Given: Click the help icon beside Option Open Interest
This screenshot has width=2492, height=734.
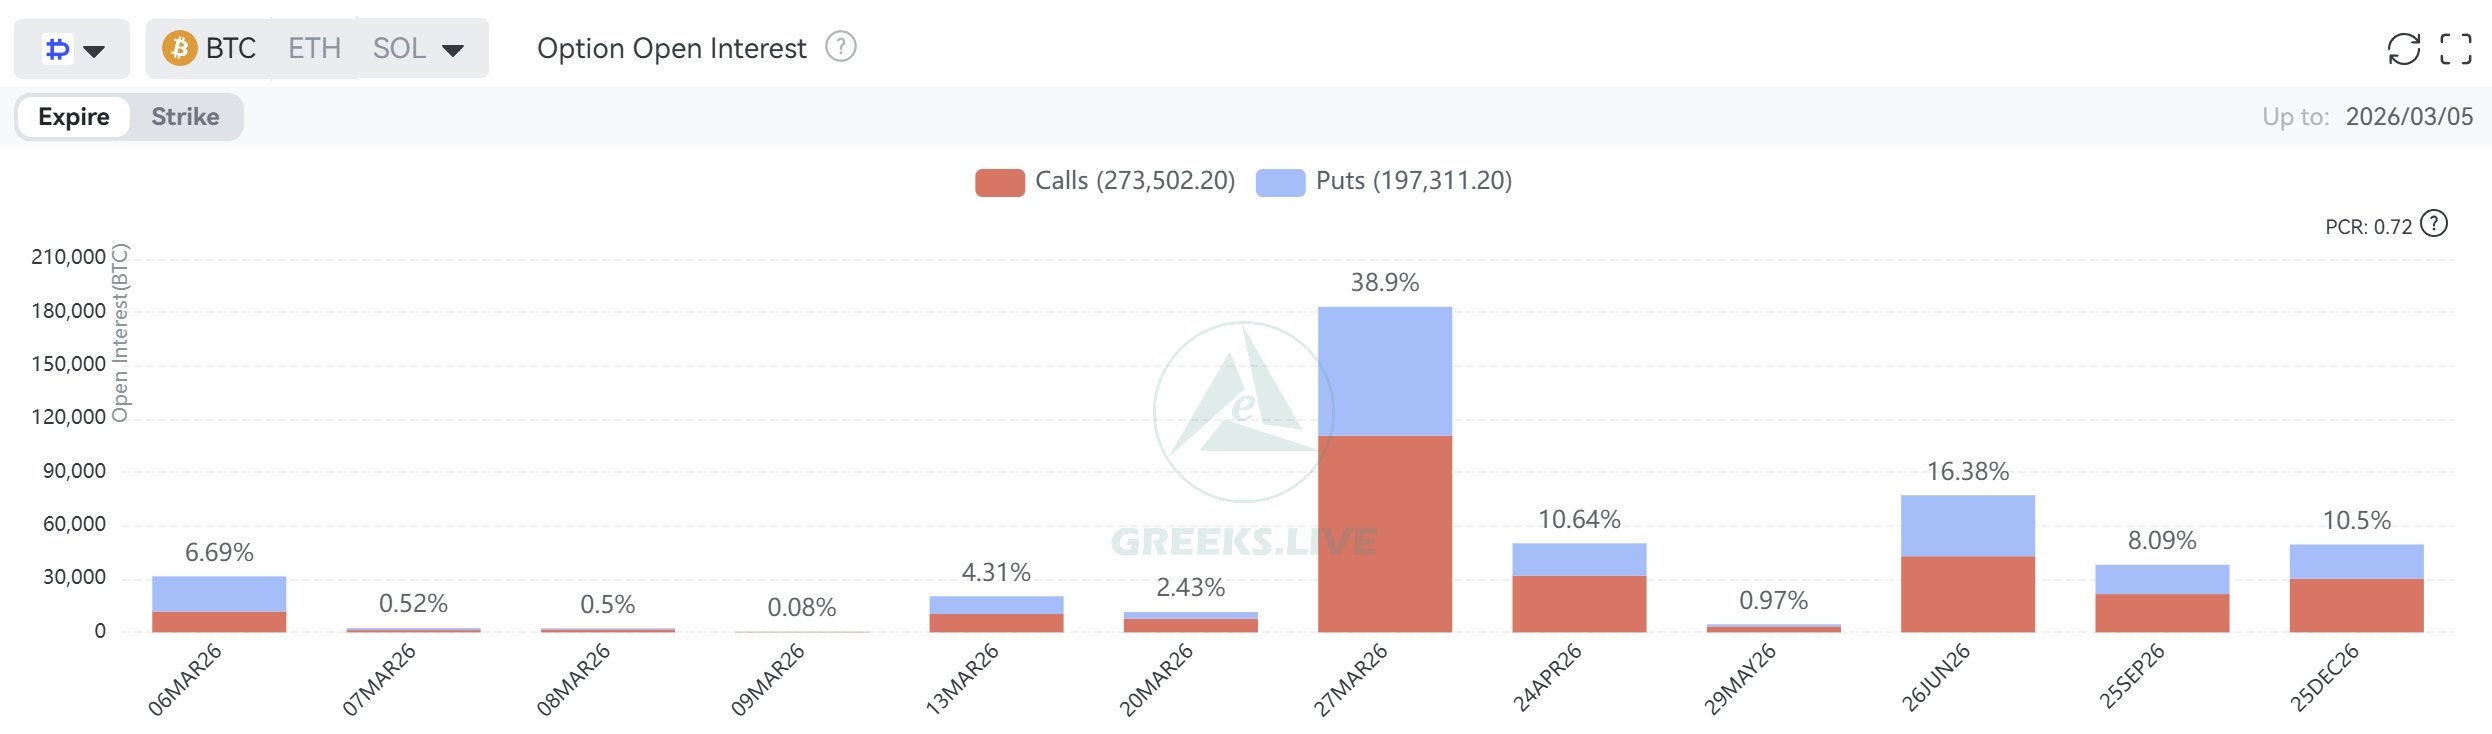Looking at the screenshot, I should coord(841,47).
